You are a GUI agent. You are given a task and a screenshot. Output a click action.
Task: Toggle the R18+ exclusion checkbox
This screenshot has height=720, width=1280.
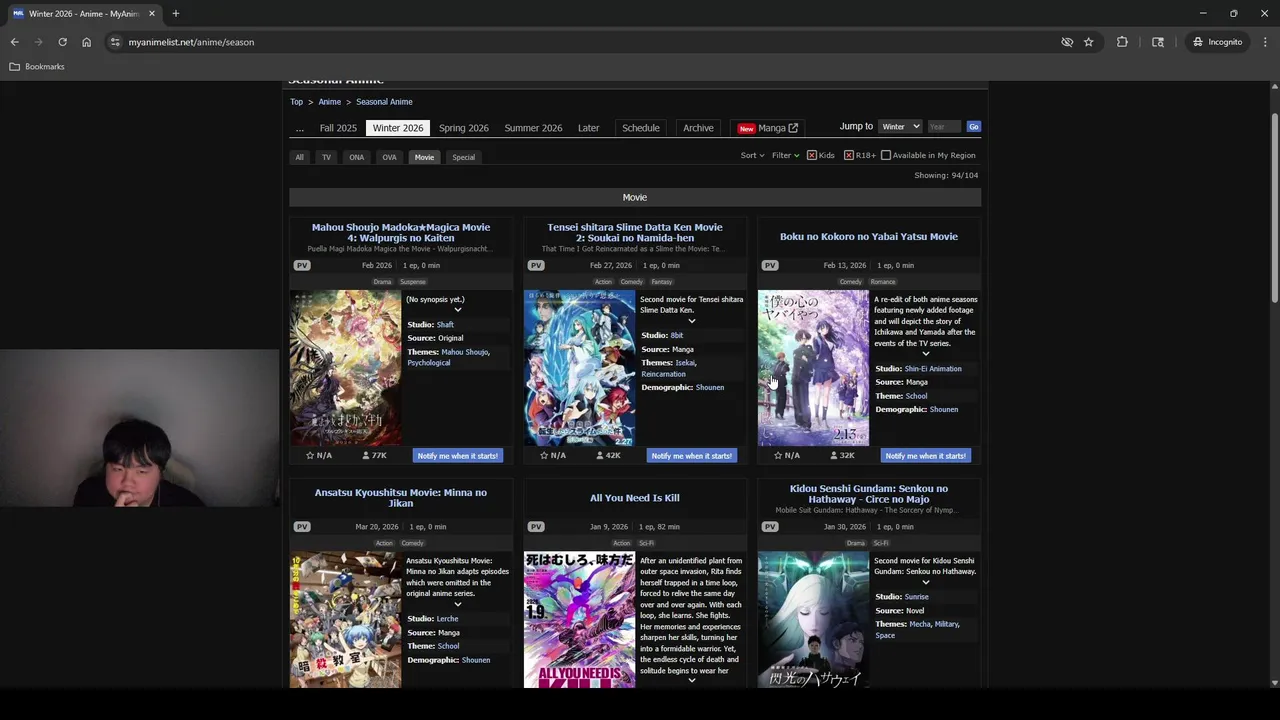[x=848, y=155]
